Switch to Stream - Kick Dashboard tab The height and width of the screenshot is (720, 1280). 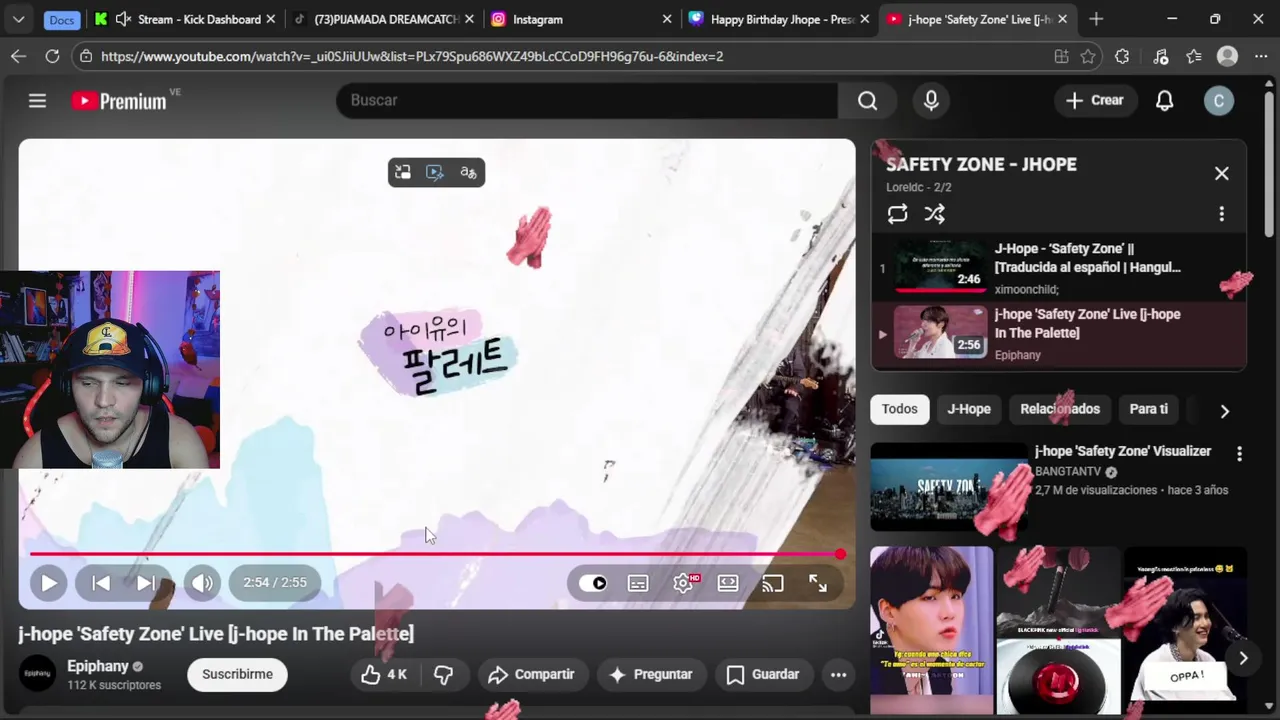185,19
